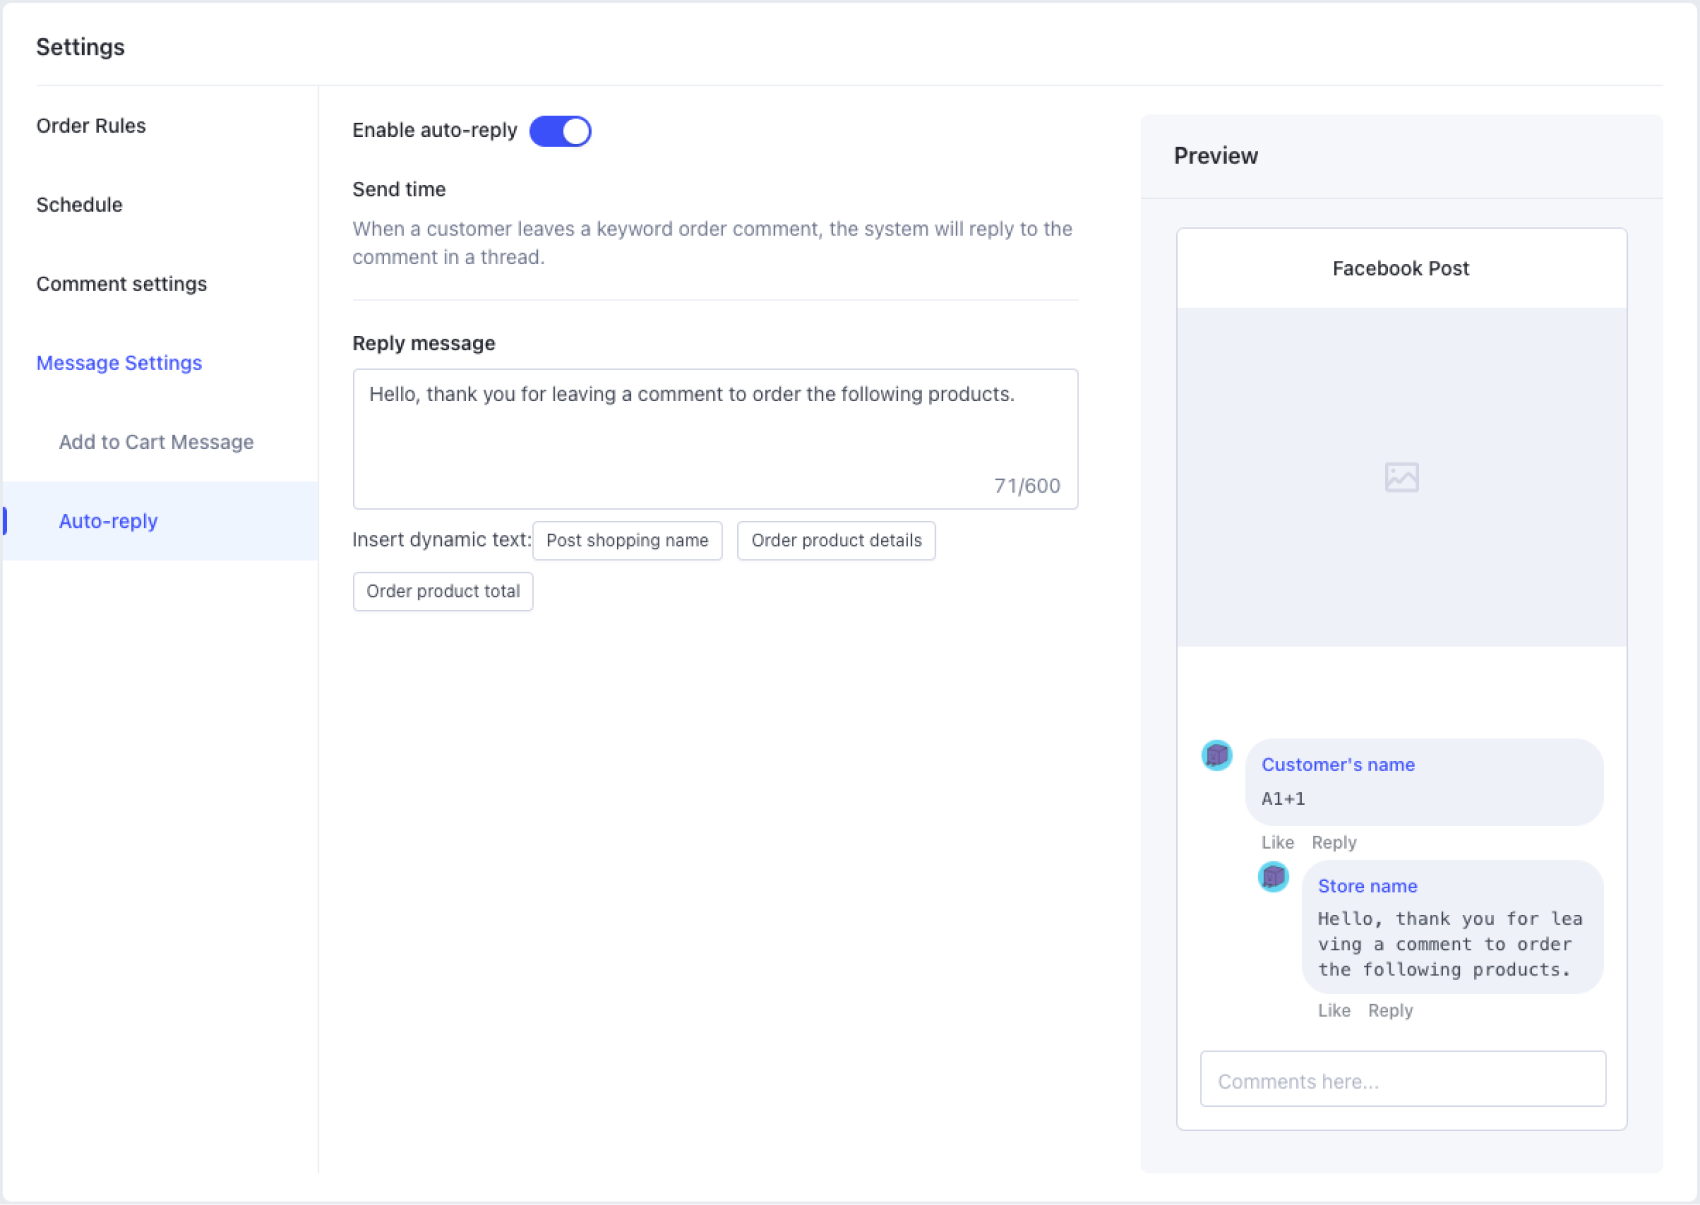Click the image placeholder icon in preview
Screen dimensions: 1700x1205
pos(1401,477)
